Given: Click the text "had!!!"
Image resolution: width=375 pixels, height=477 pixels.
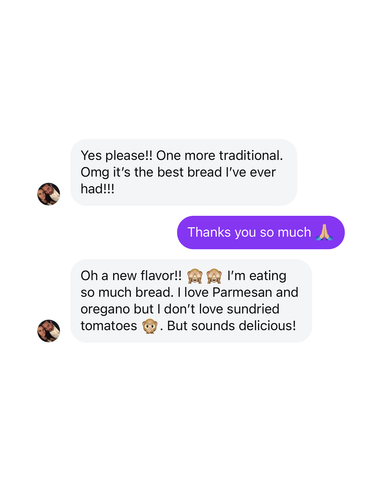Looking at the screenshot, I should (x=97, y=189).
